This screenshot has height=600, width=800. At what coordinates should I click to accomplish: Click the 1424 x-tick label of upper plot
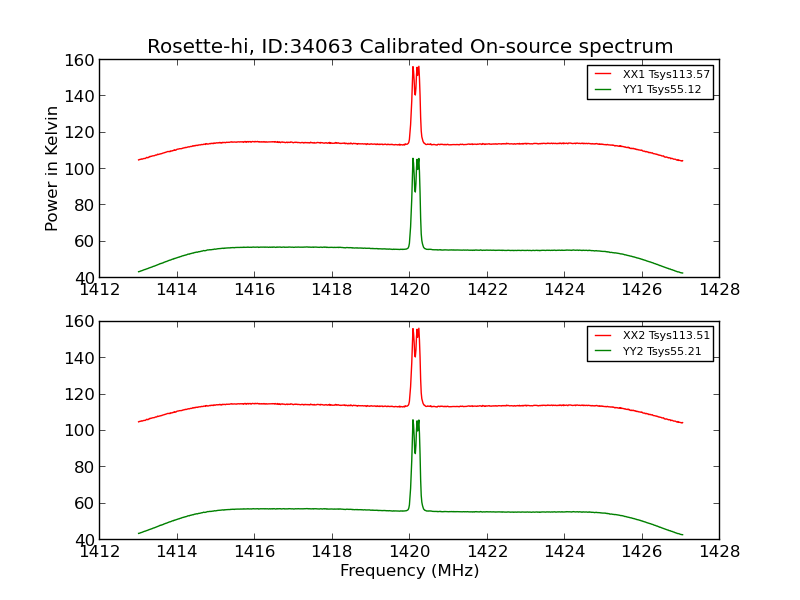(565, 290)
